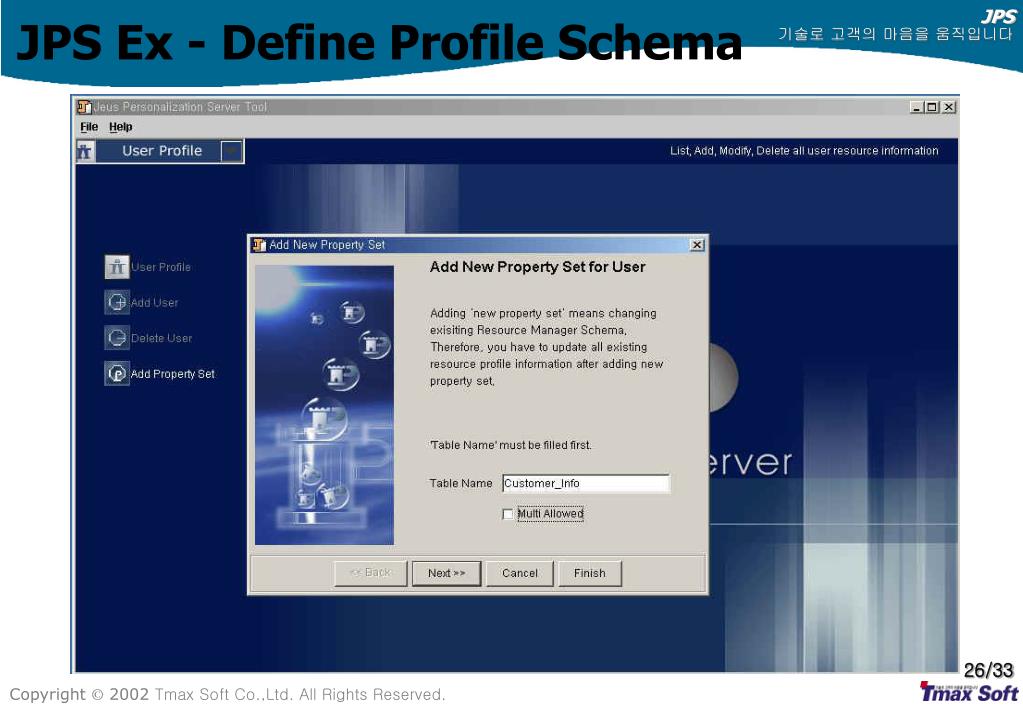Minimize the Jeus Personalization Server Tool window
The image size is (1023, 708).
(x=917, y=107)
